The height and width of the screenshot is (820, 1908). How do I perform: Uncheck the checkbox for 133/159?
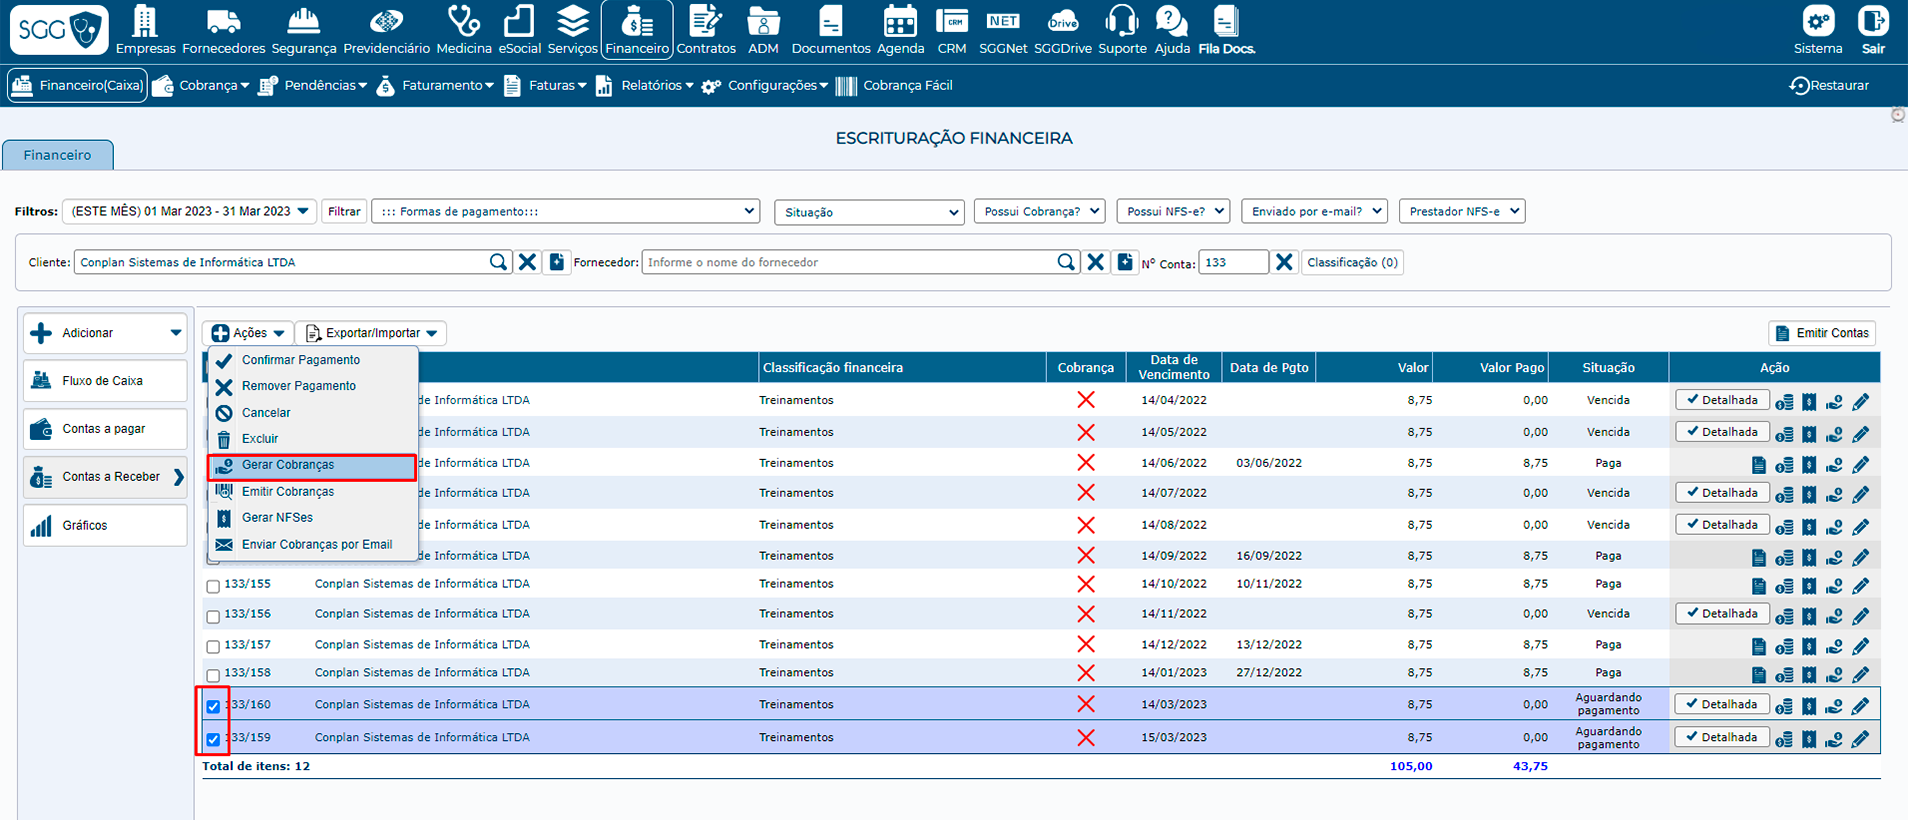click(x=213, y=739)
